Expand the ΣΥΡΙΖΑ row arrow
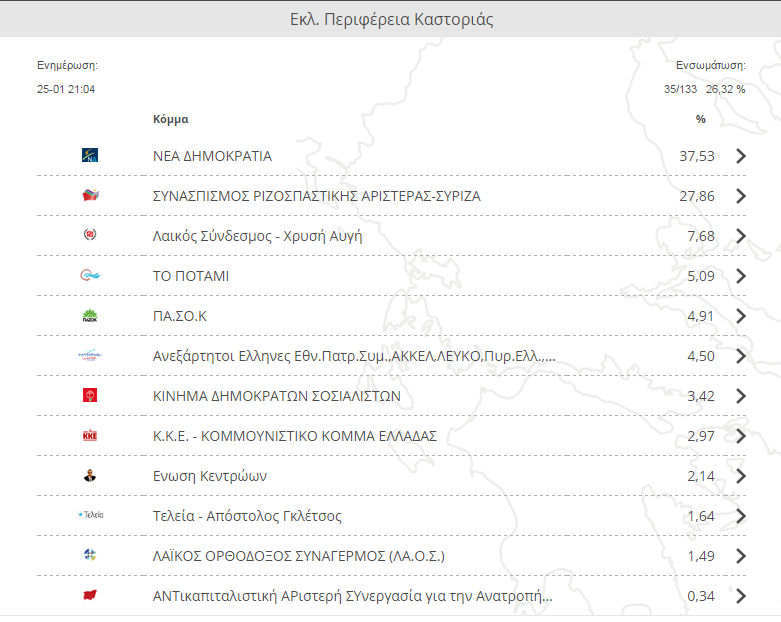 pyautogui.click(x=741, y=196)
